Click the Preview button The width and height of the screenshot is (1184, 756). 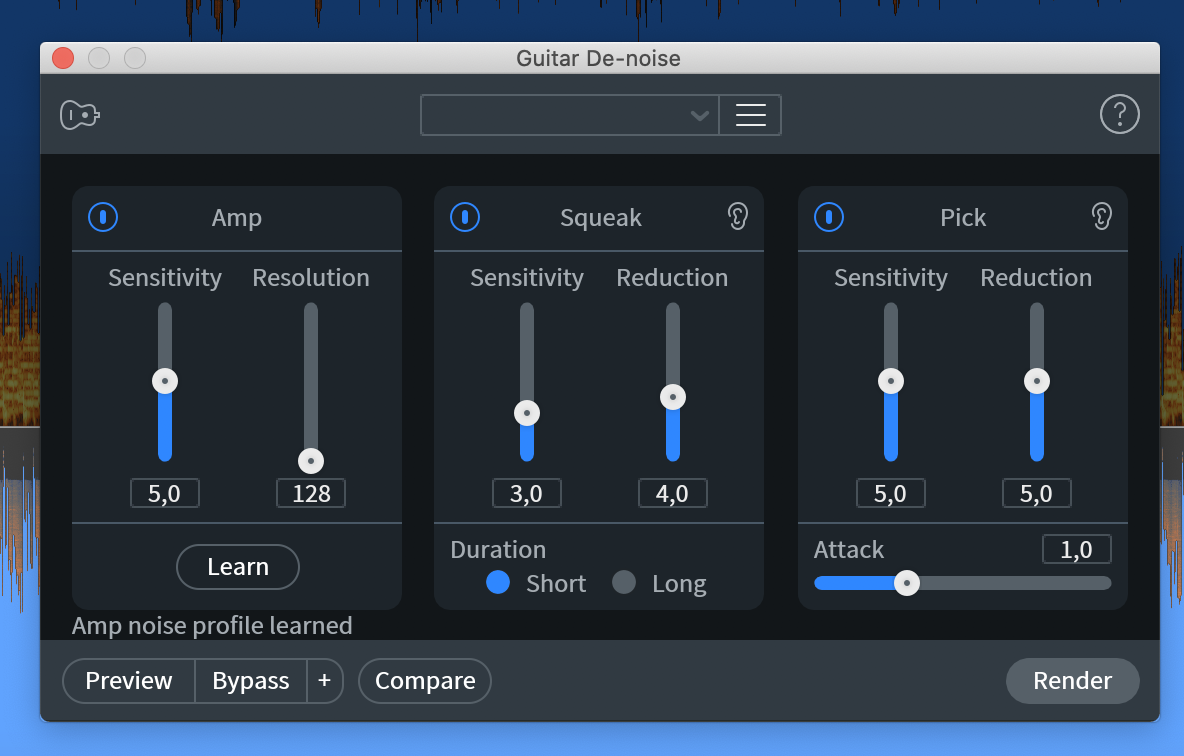click(129, 680)
